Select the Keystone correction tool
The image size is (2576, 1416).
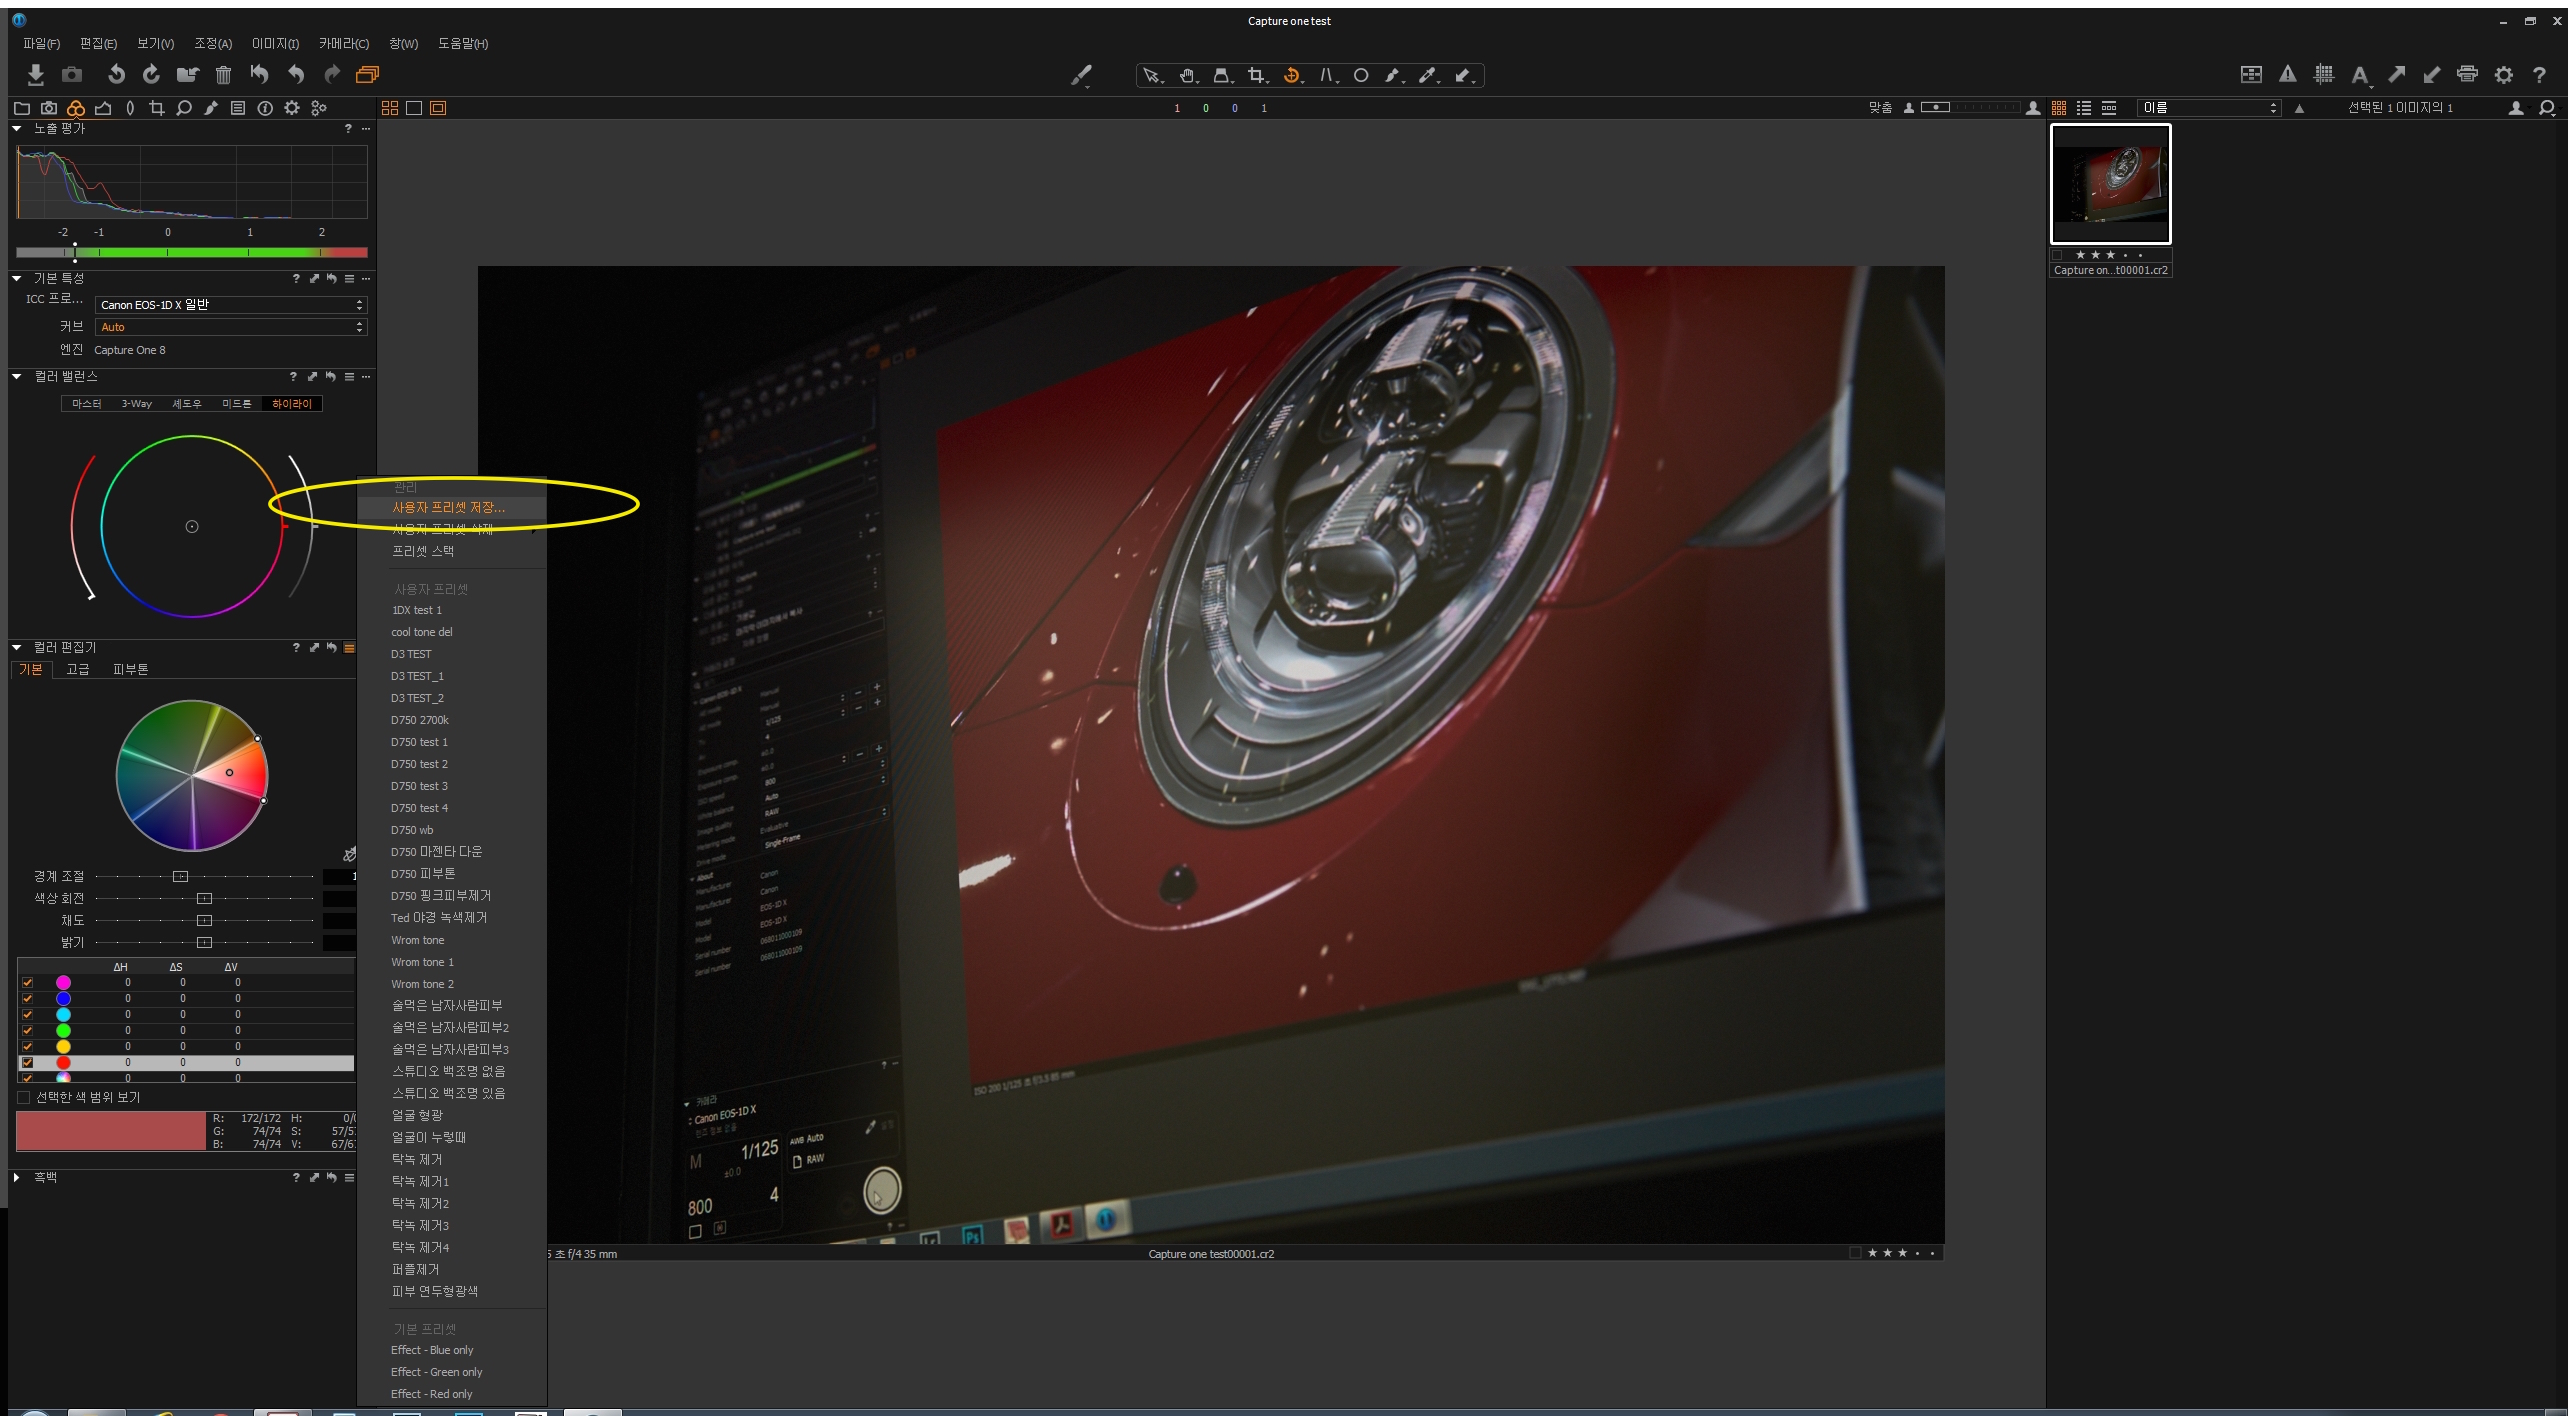coord(1326,76)
